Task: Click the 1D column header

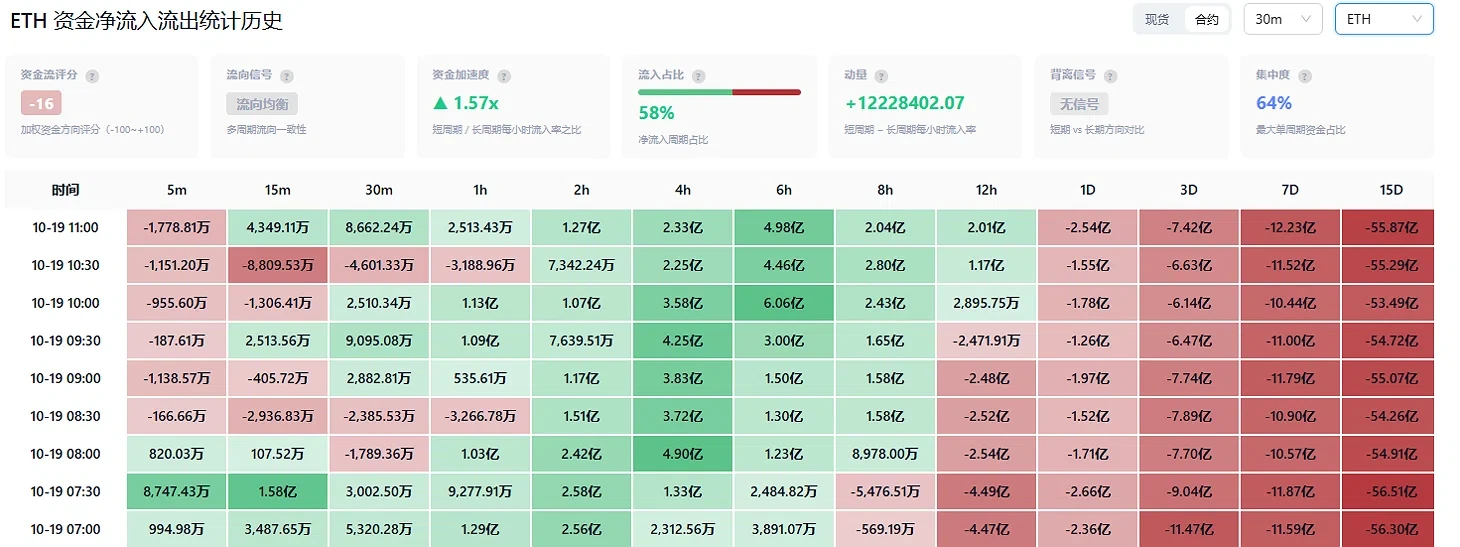Action: point(1087,190)
